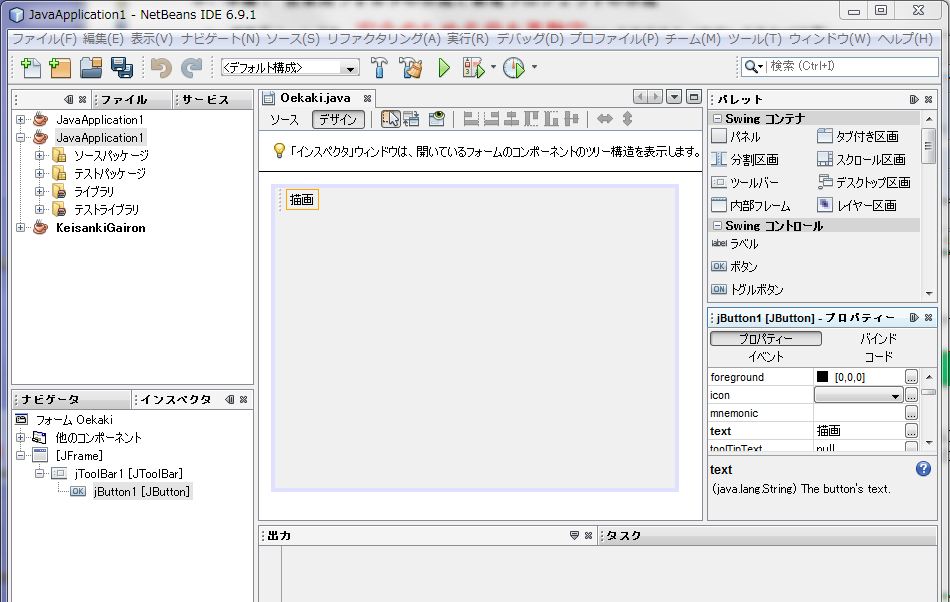Open the Refactoring (リファクタリング) menu
Screen dimensions: 950x602
[383, 39]
